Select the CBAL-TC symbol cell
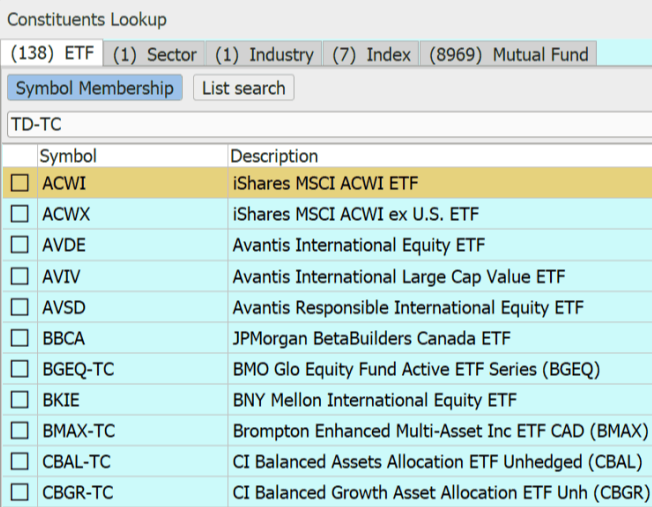 (132, 462)
